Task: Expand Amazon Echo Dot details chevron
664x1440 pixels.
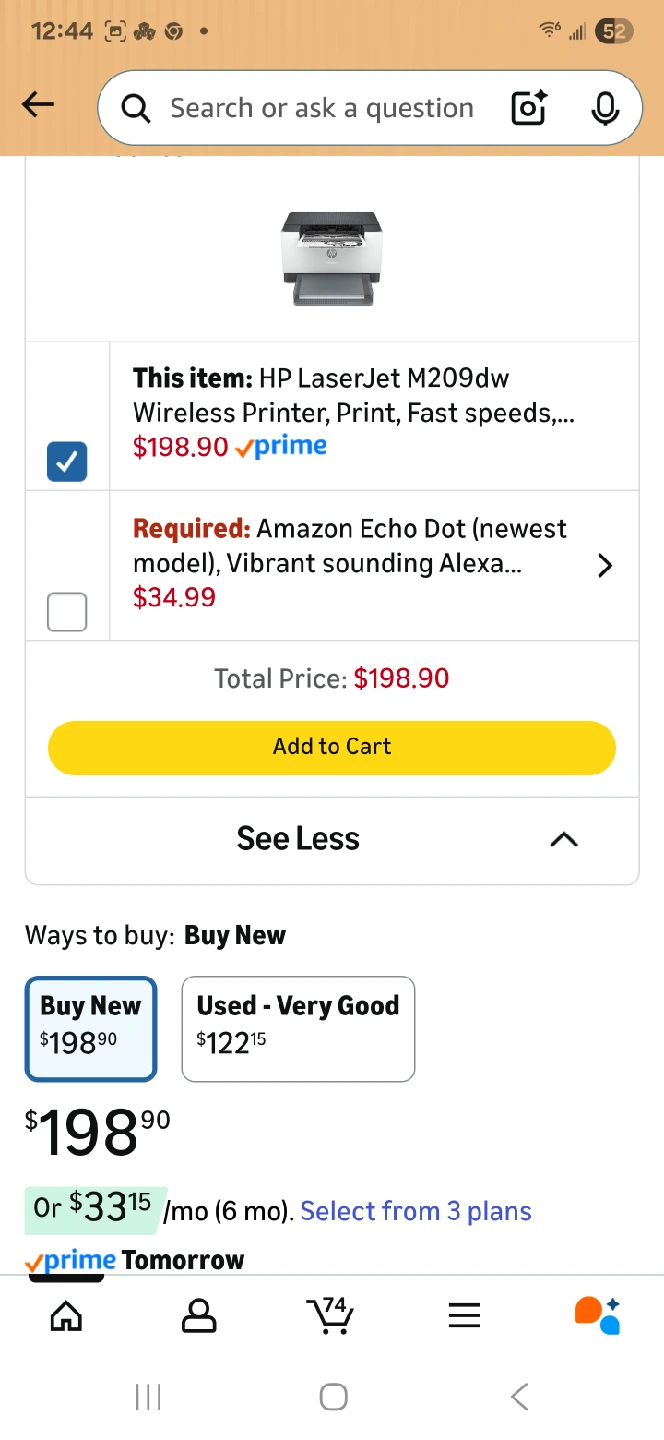Action: 604,566
